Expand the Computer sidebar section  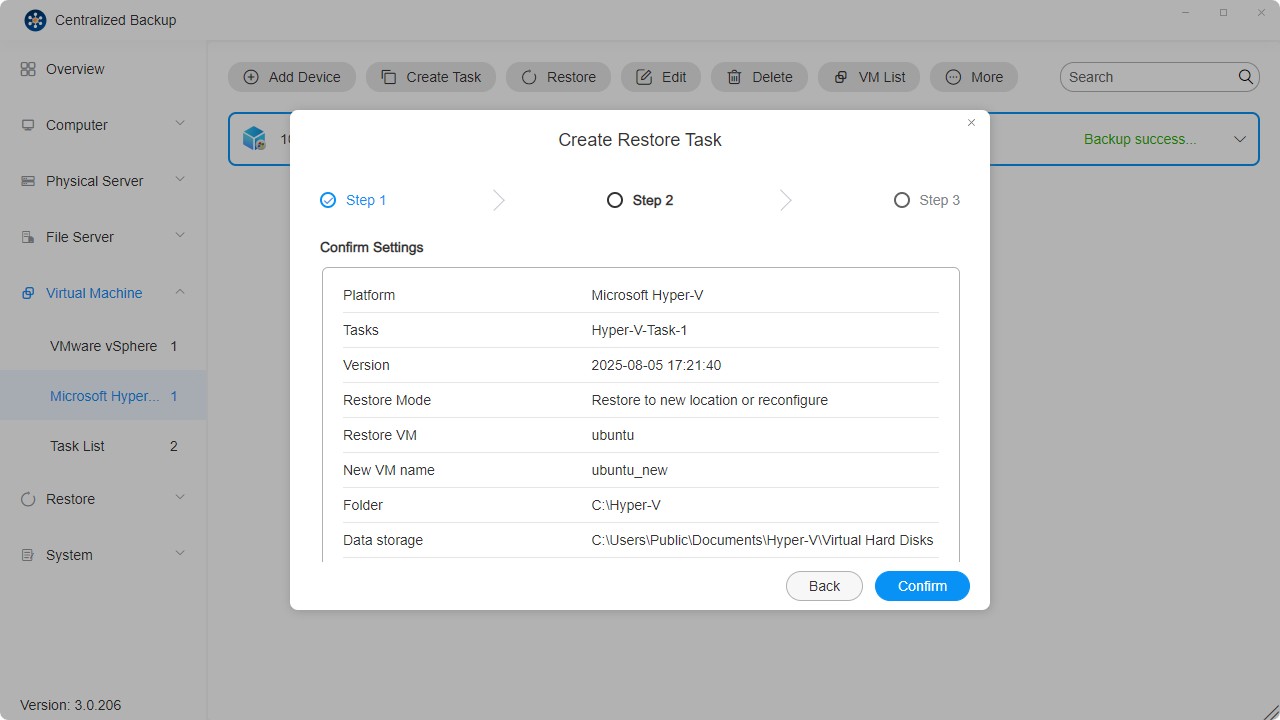(x=180, y=124)
